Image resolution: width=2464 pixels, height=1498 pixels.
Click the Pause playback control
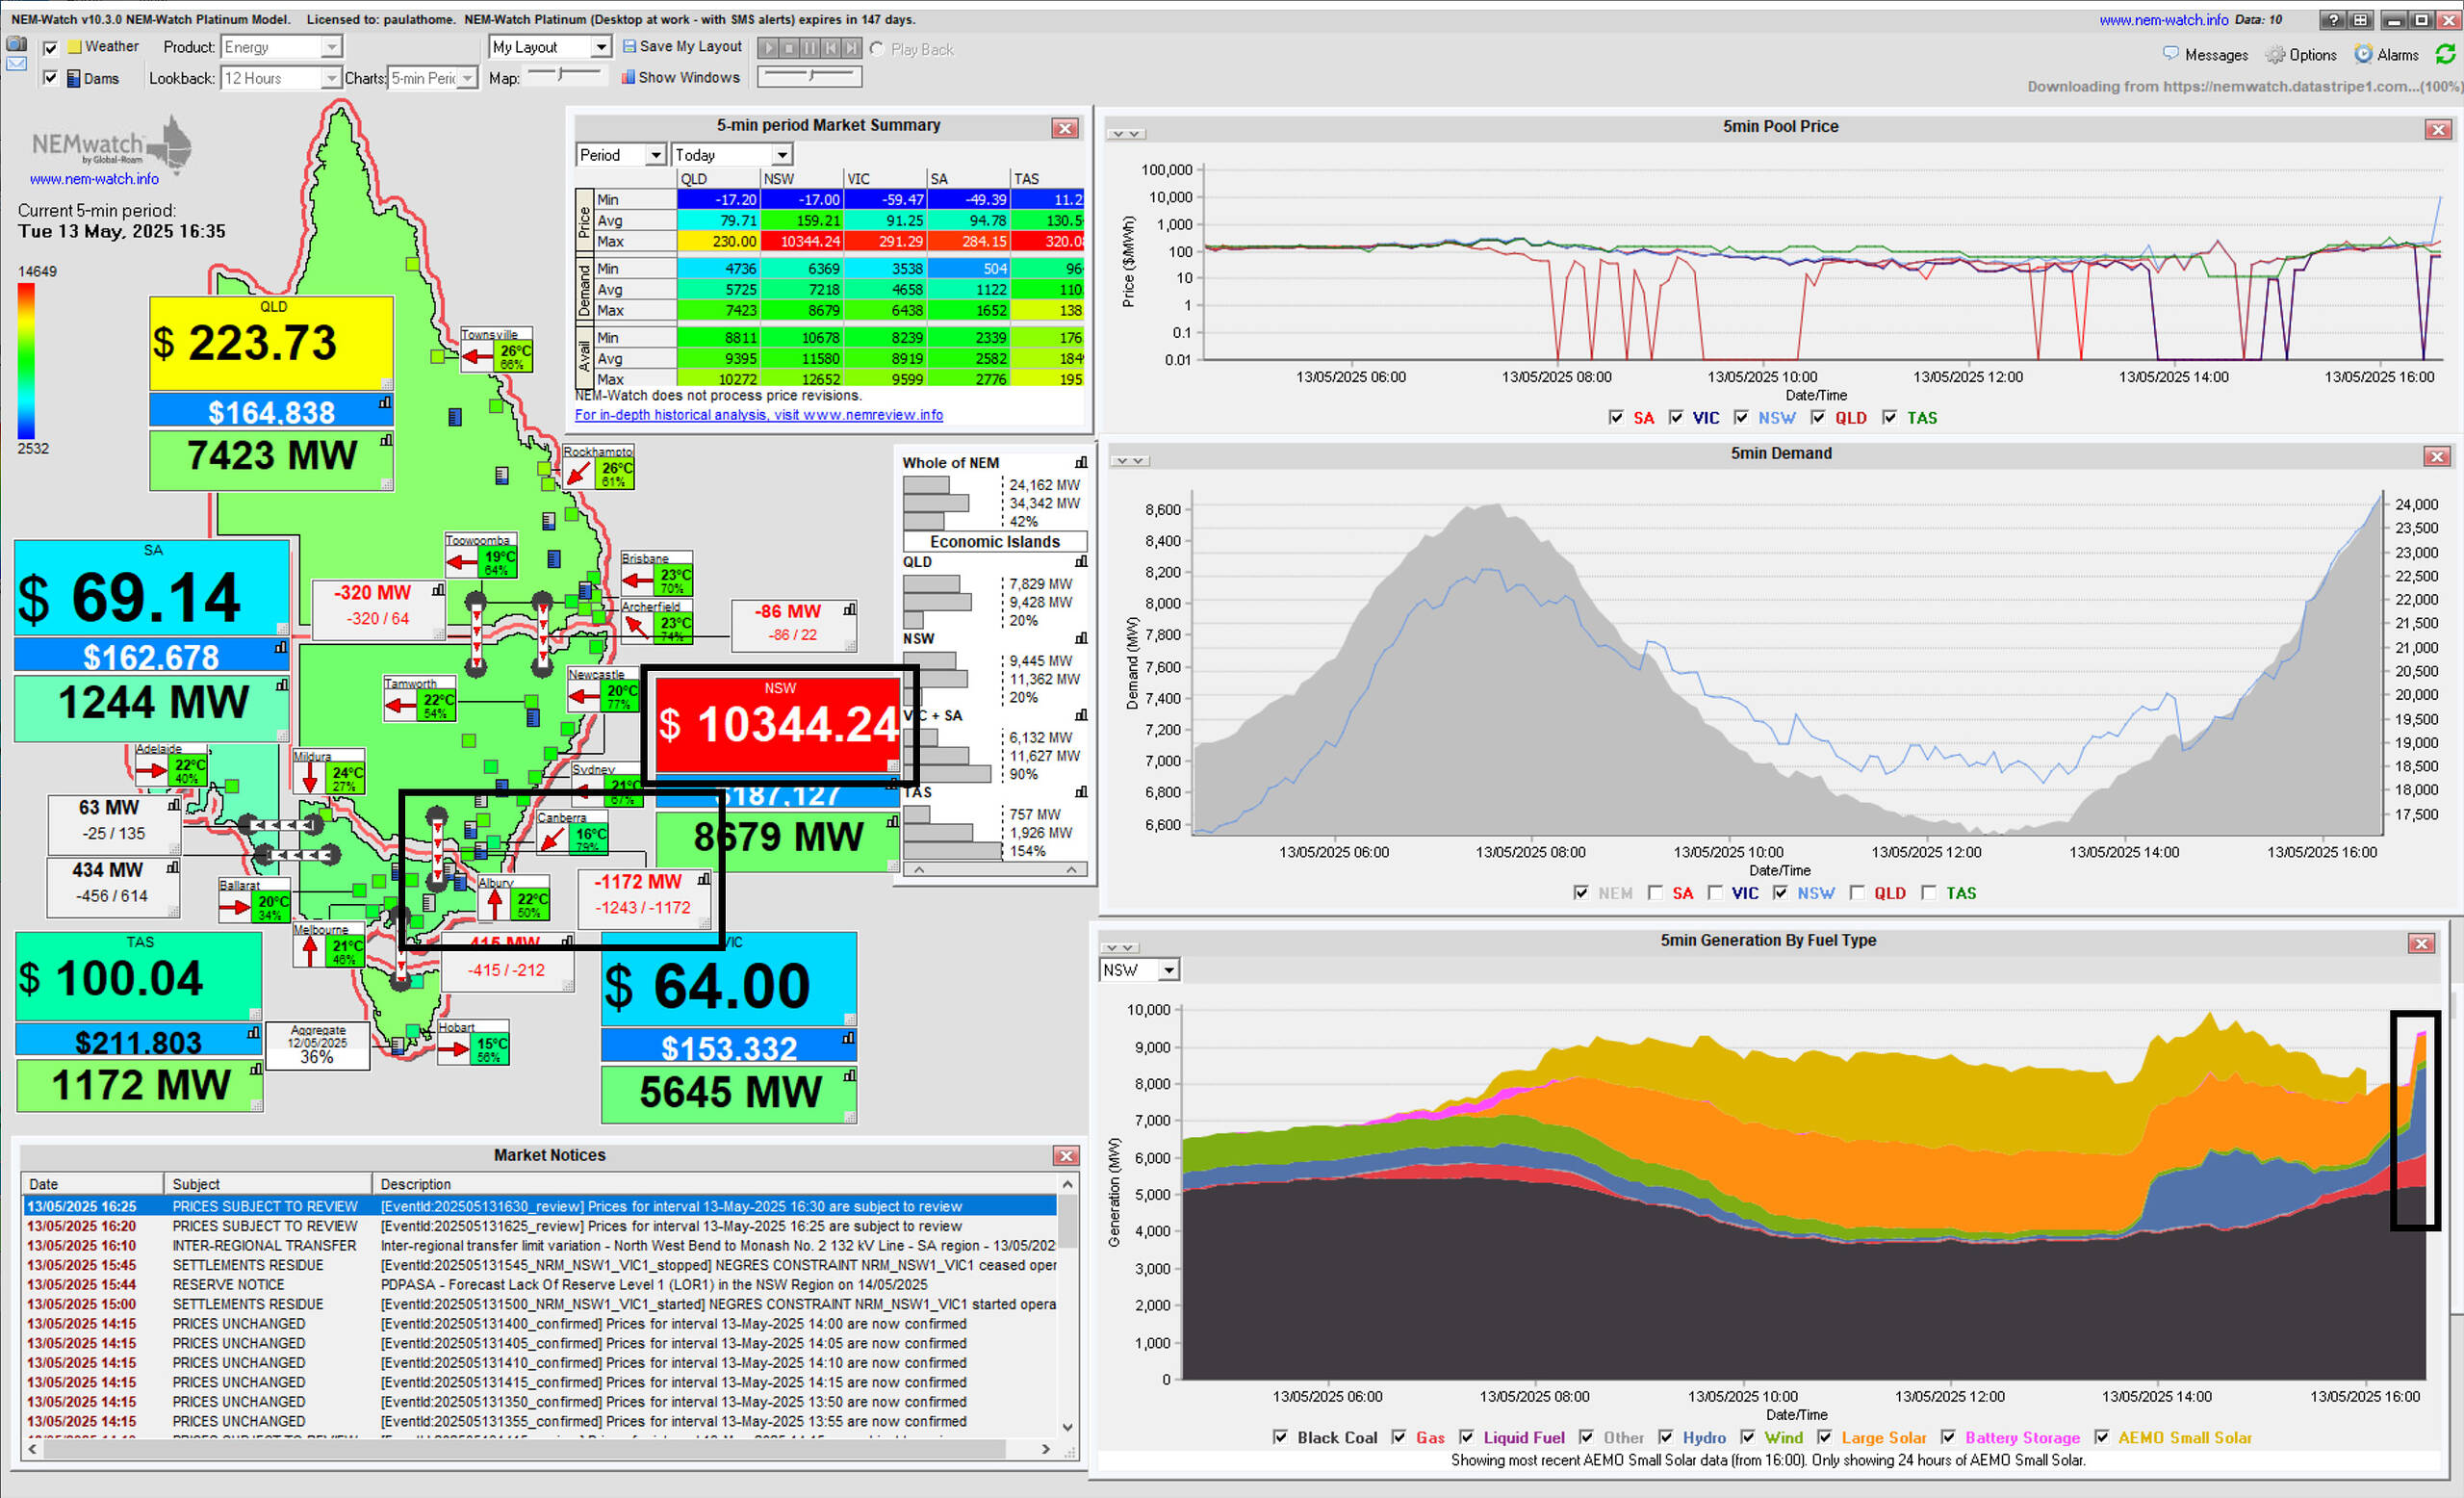tap(810, 48)
